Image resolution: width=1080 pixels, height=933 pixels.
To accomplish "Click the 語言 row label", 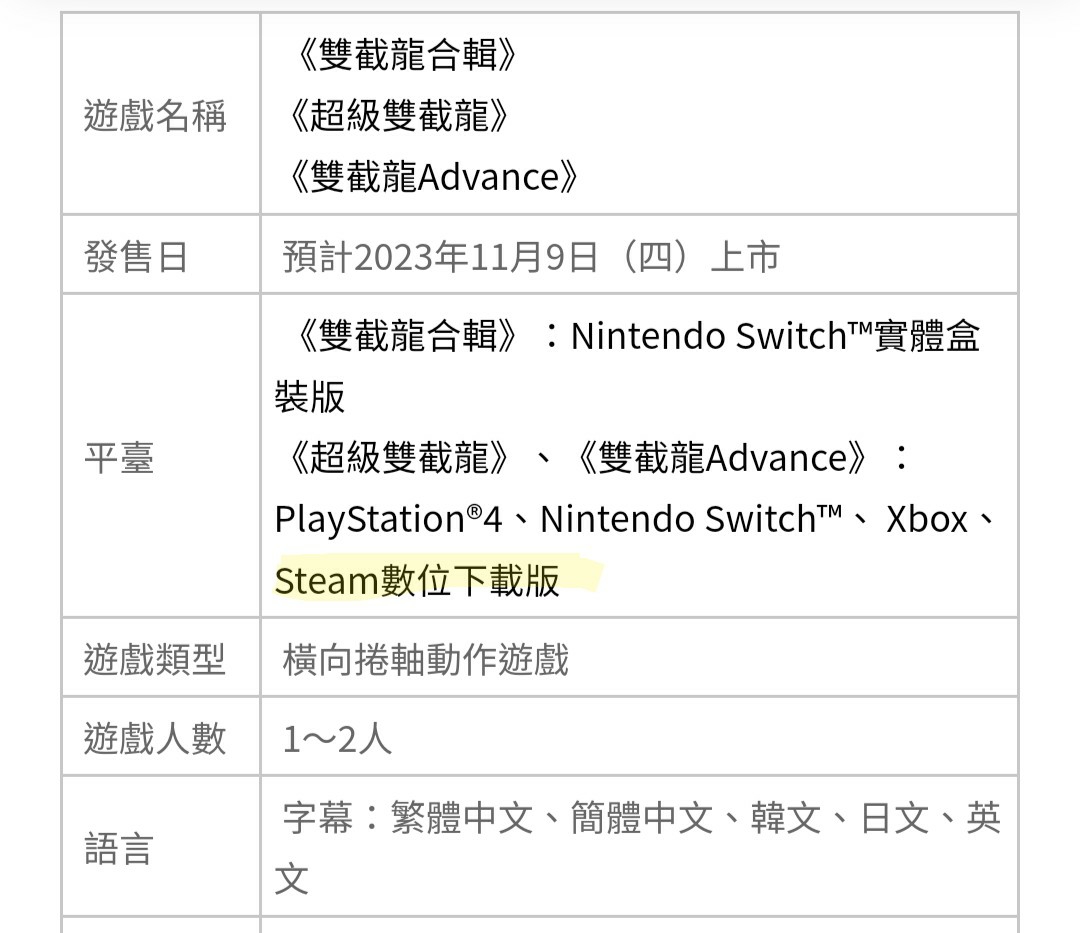I will (x=119, y=850).
